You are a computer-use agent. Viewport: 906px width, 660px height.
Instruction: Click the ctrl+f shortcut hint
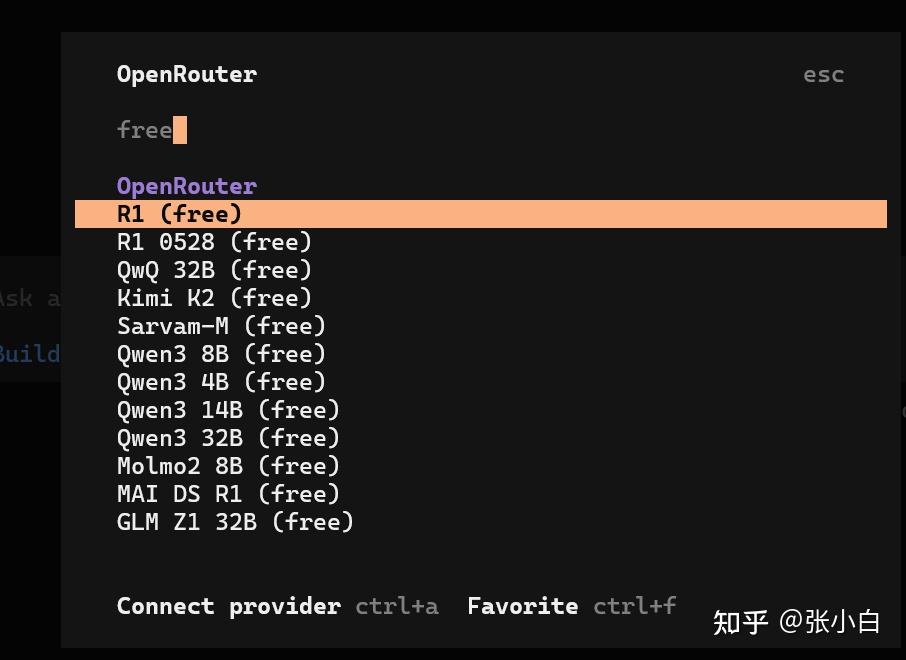pos(635,606)
